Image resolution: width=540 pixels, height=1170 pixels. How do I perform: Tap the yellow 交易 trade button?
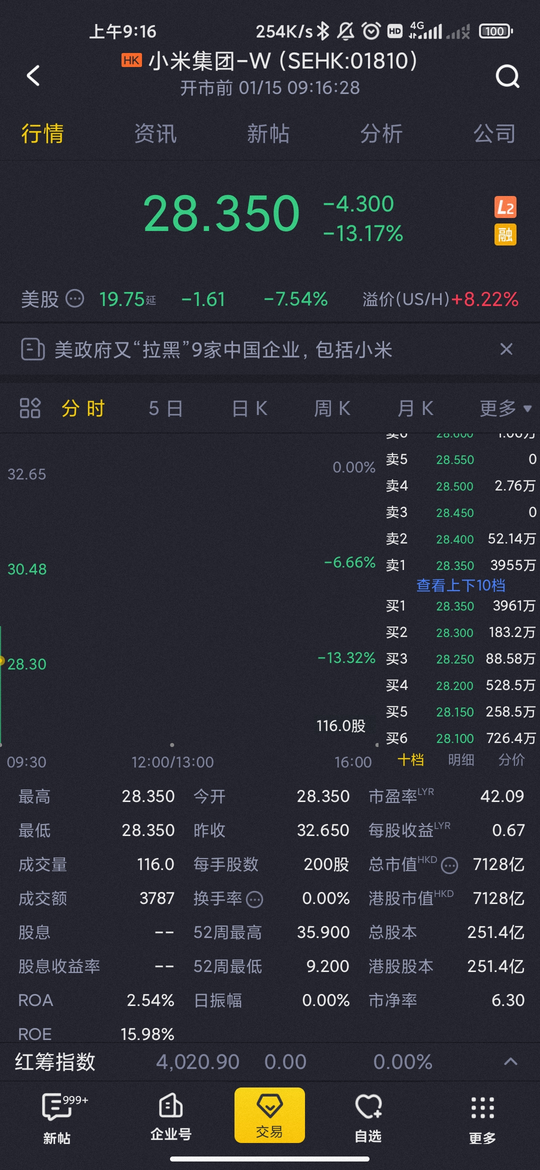[269, 1115]
